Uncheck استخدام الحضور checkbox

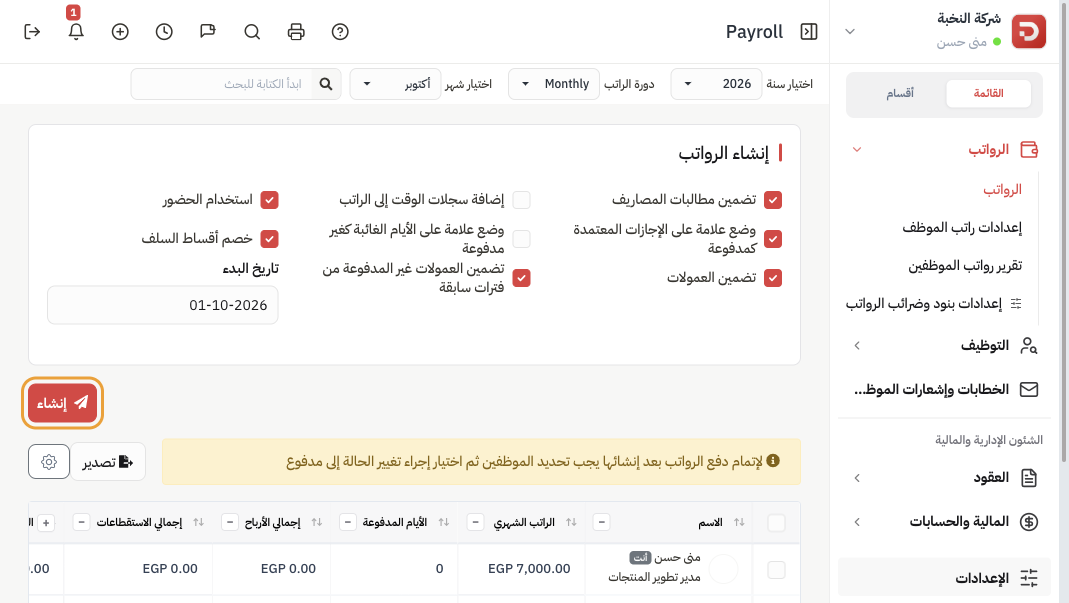pyautogui.click(x=269, y=200)
